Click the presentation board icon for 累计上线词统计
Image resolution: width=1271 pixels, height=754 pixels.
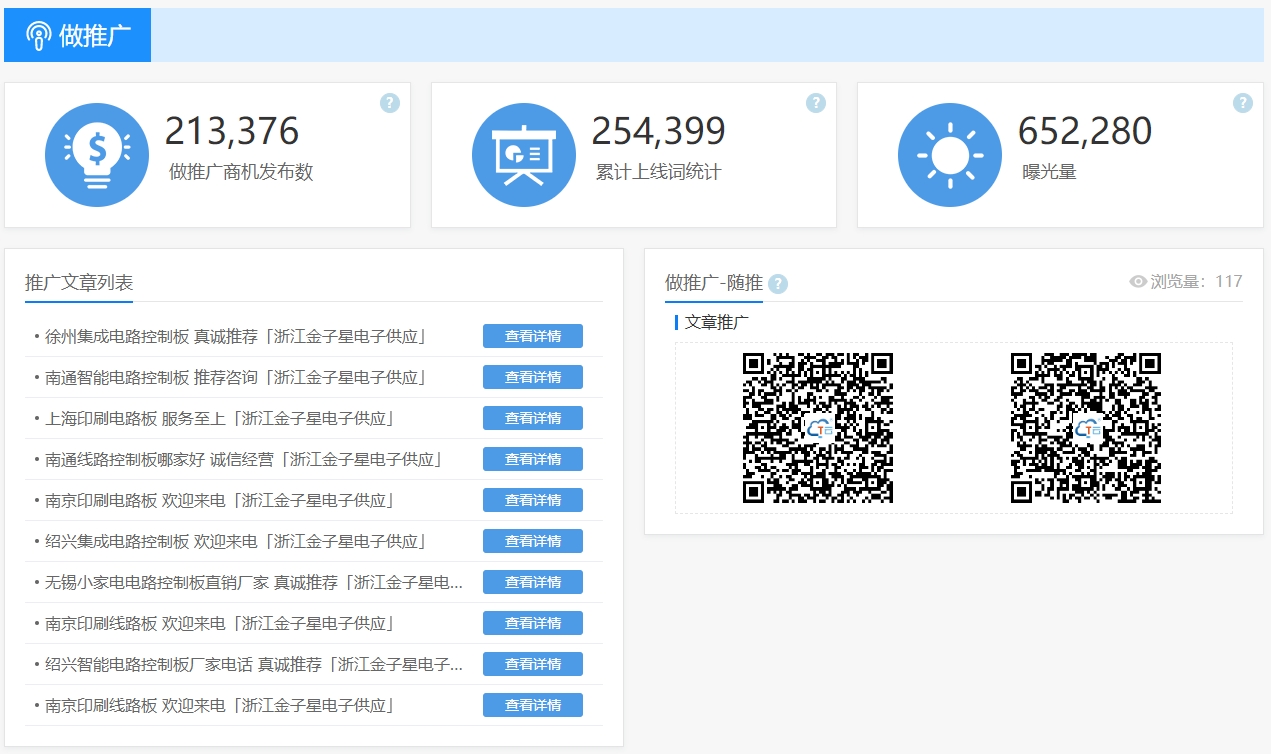(523, 155)
